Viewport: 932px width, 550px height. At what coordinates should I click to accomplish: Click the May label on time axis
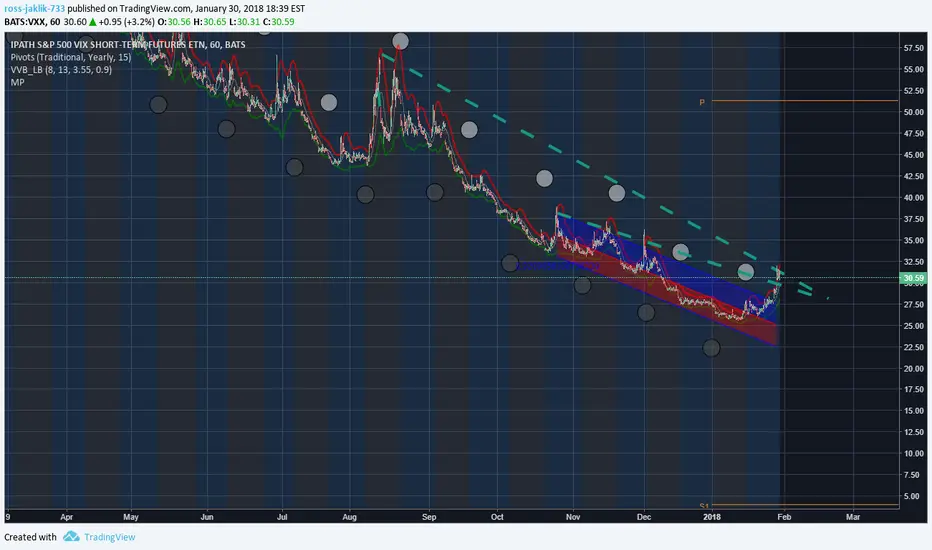click(131, 517)
